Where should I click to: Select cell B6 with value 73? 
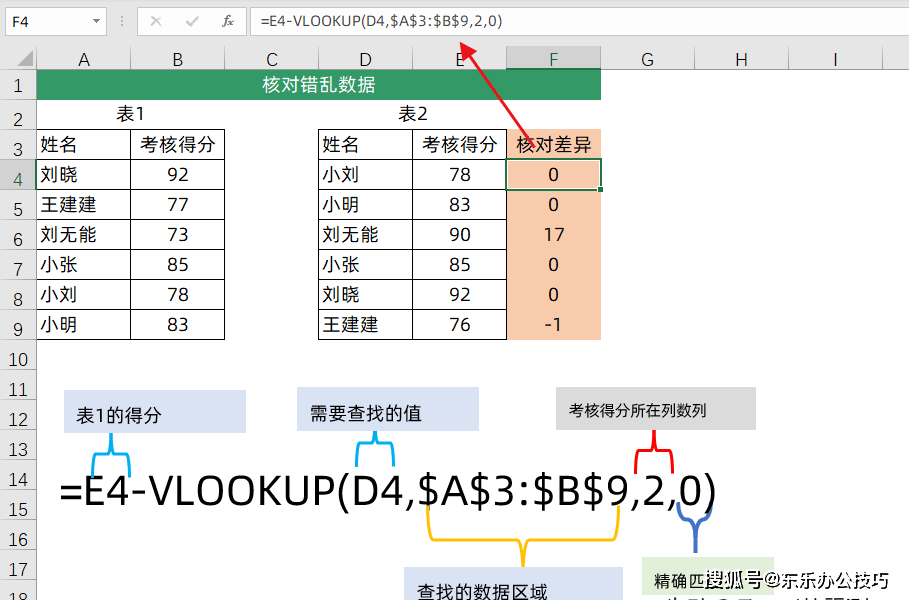(177, 235)
